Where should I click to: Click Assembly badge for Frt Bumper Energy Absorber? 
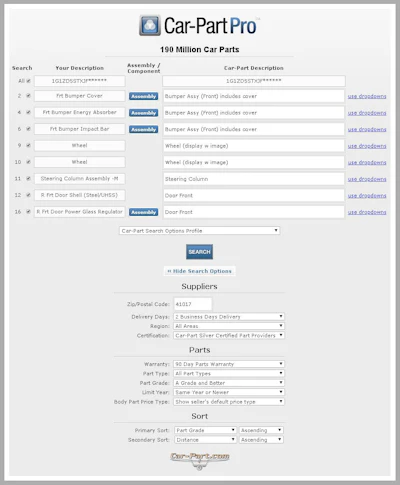point(144,113)
